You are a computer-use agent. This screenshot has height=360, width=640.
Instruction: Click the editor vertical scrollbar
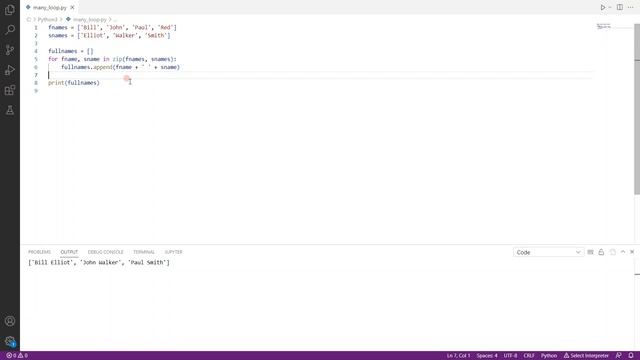(637, 109)
